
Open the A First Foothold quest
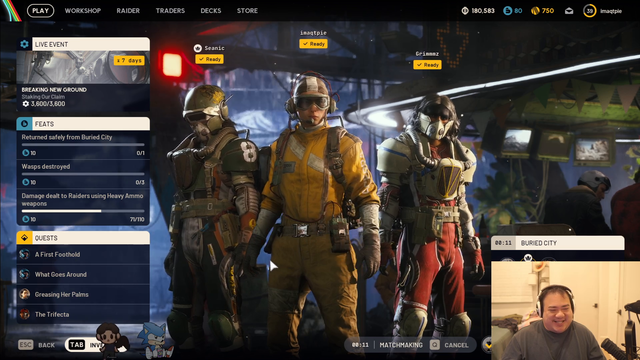coord(83,254)
